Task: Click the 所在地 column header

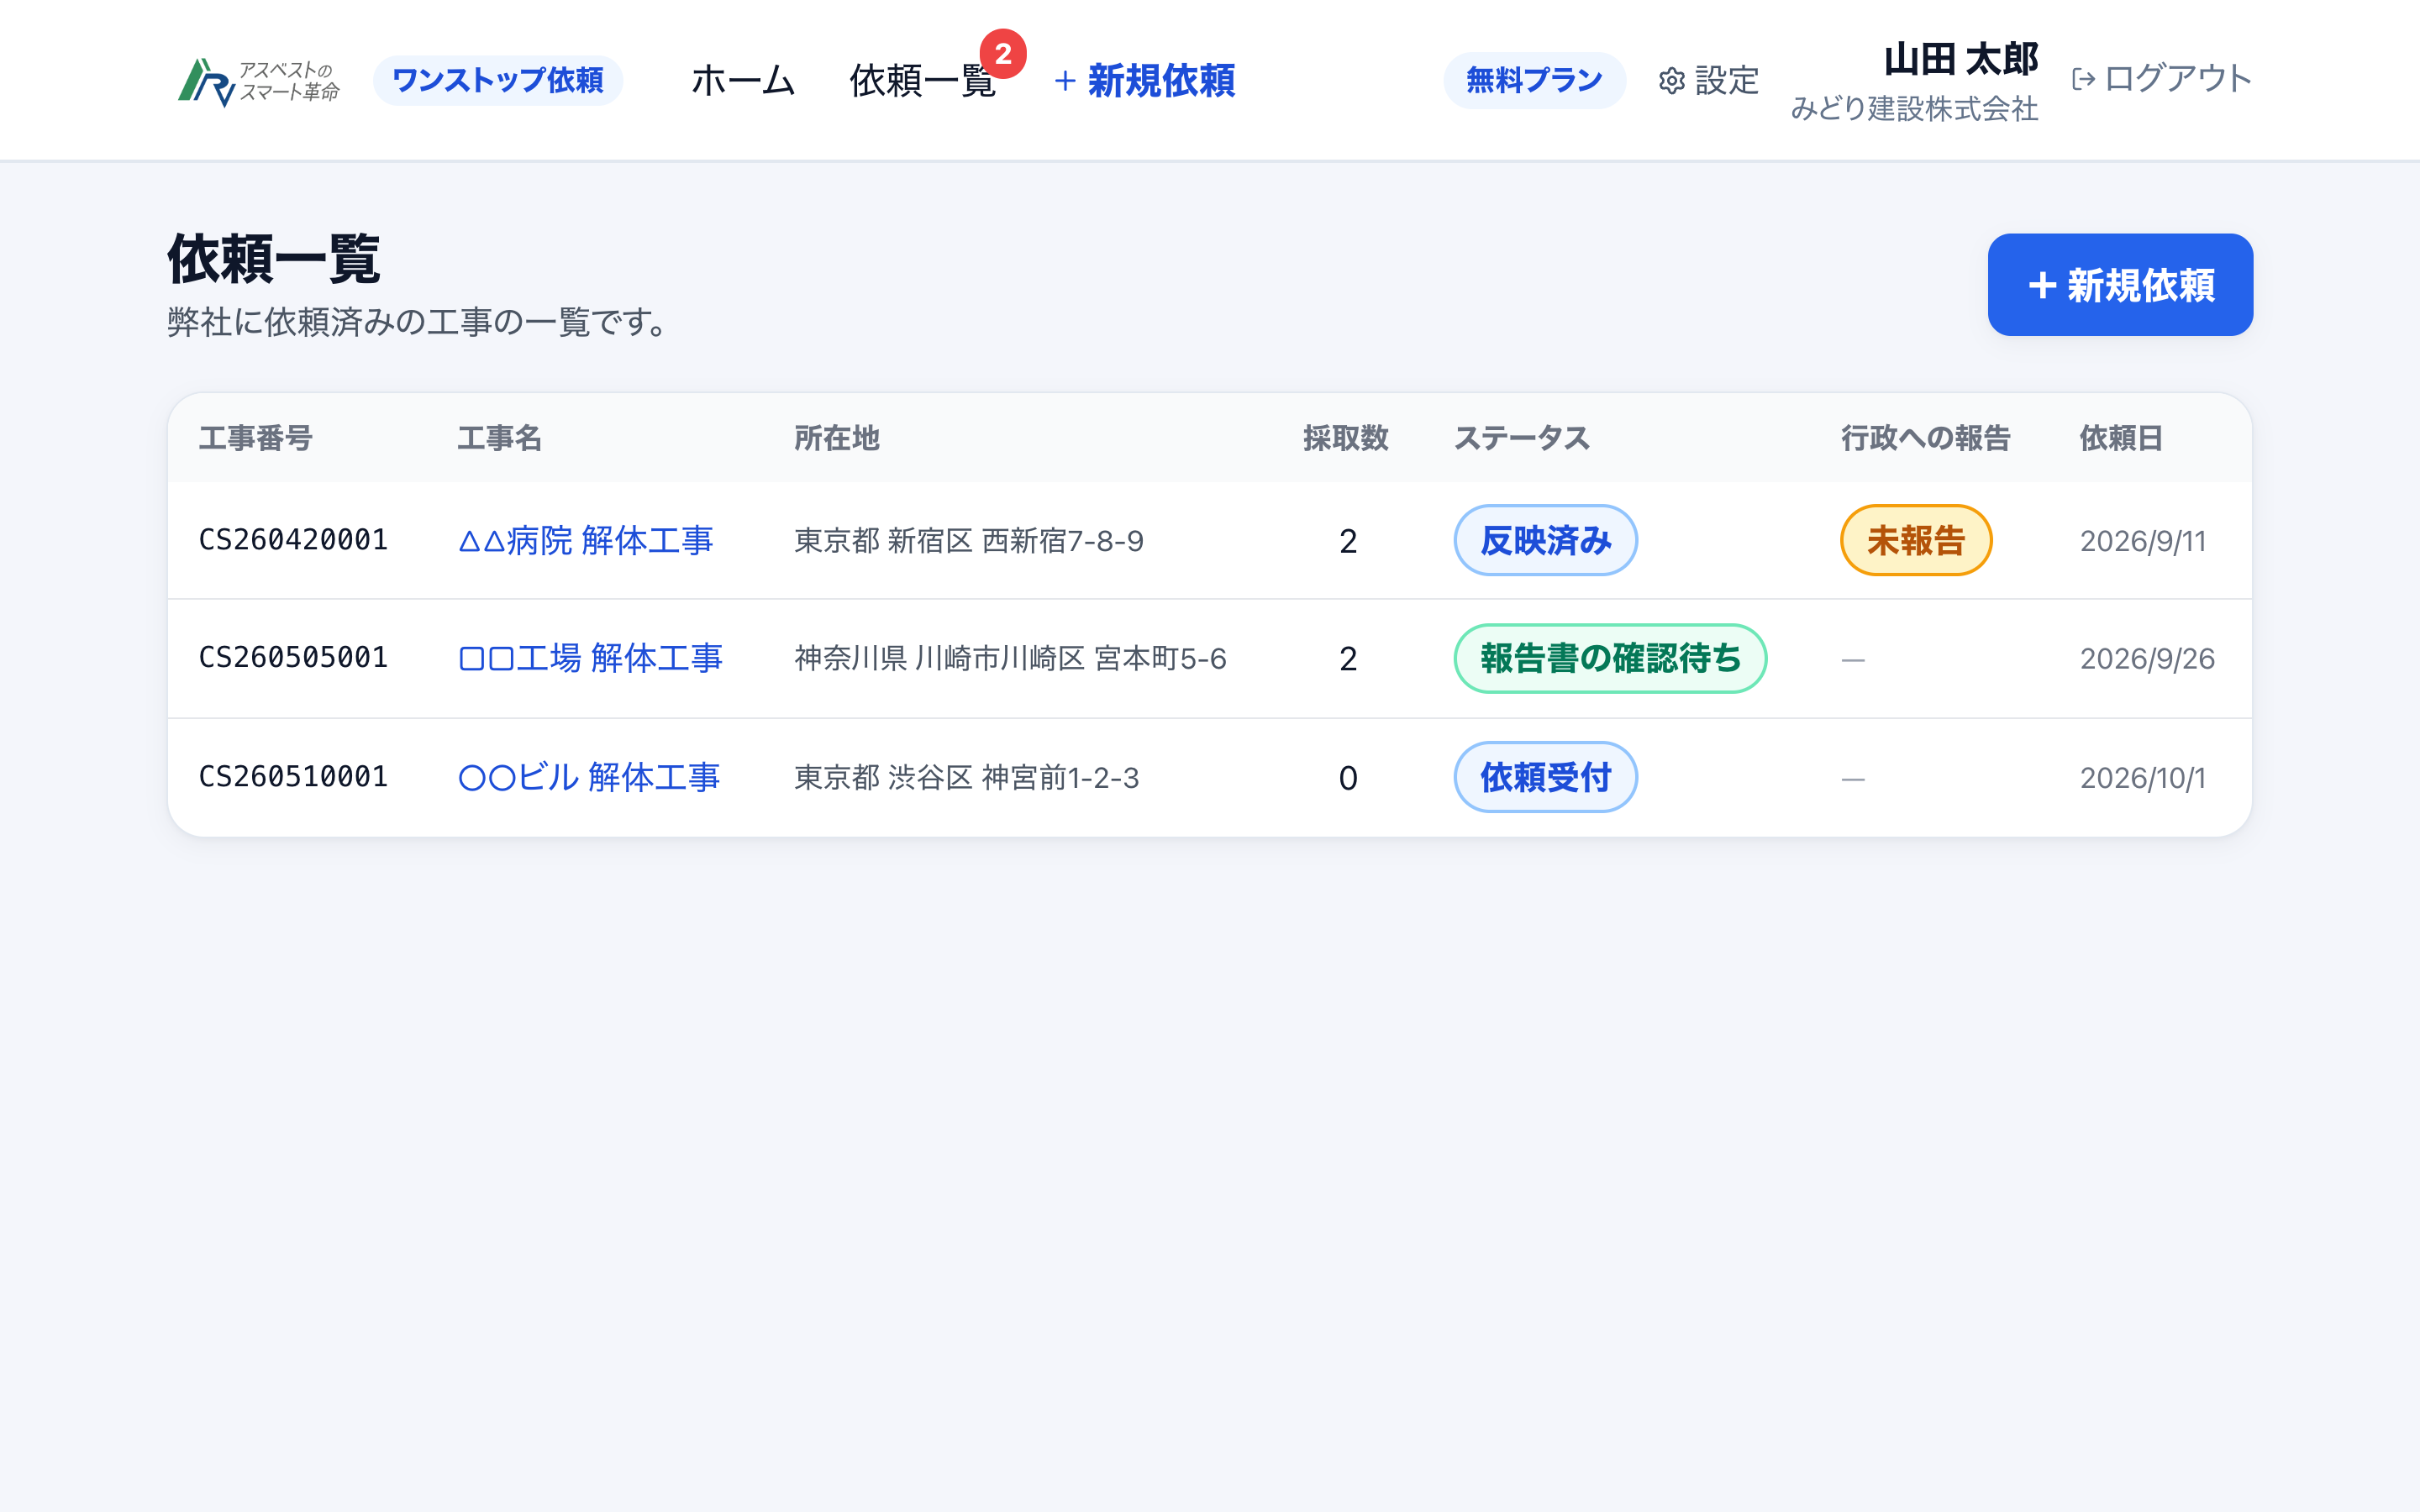Action: (836, 438)
